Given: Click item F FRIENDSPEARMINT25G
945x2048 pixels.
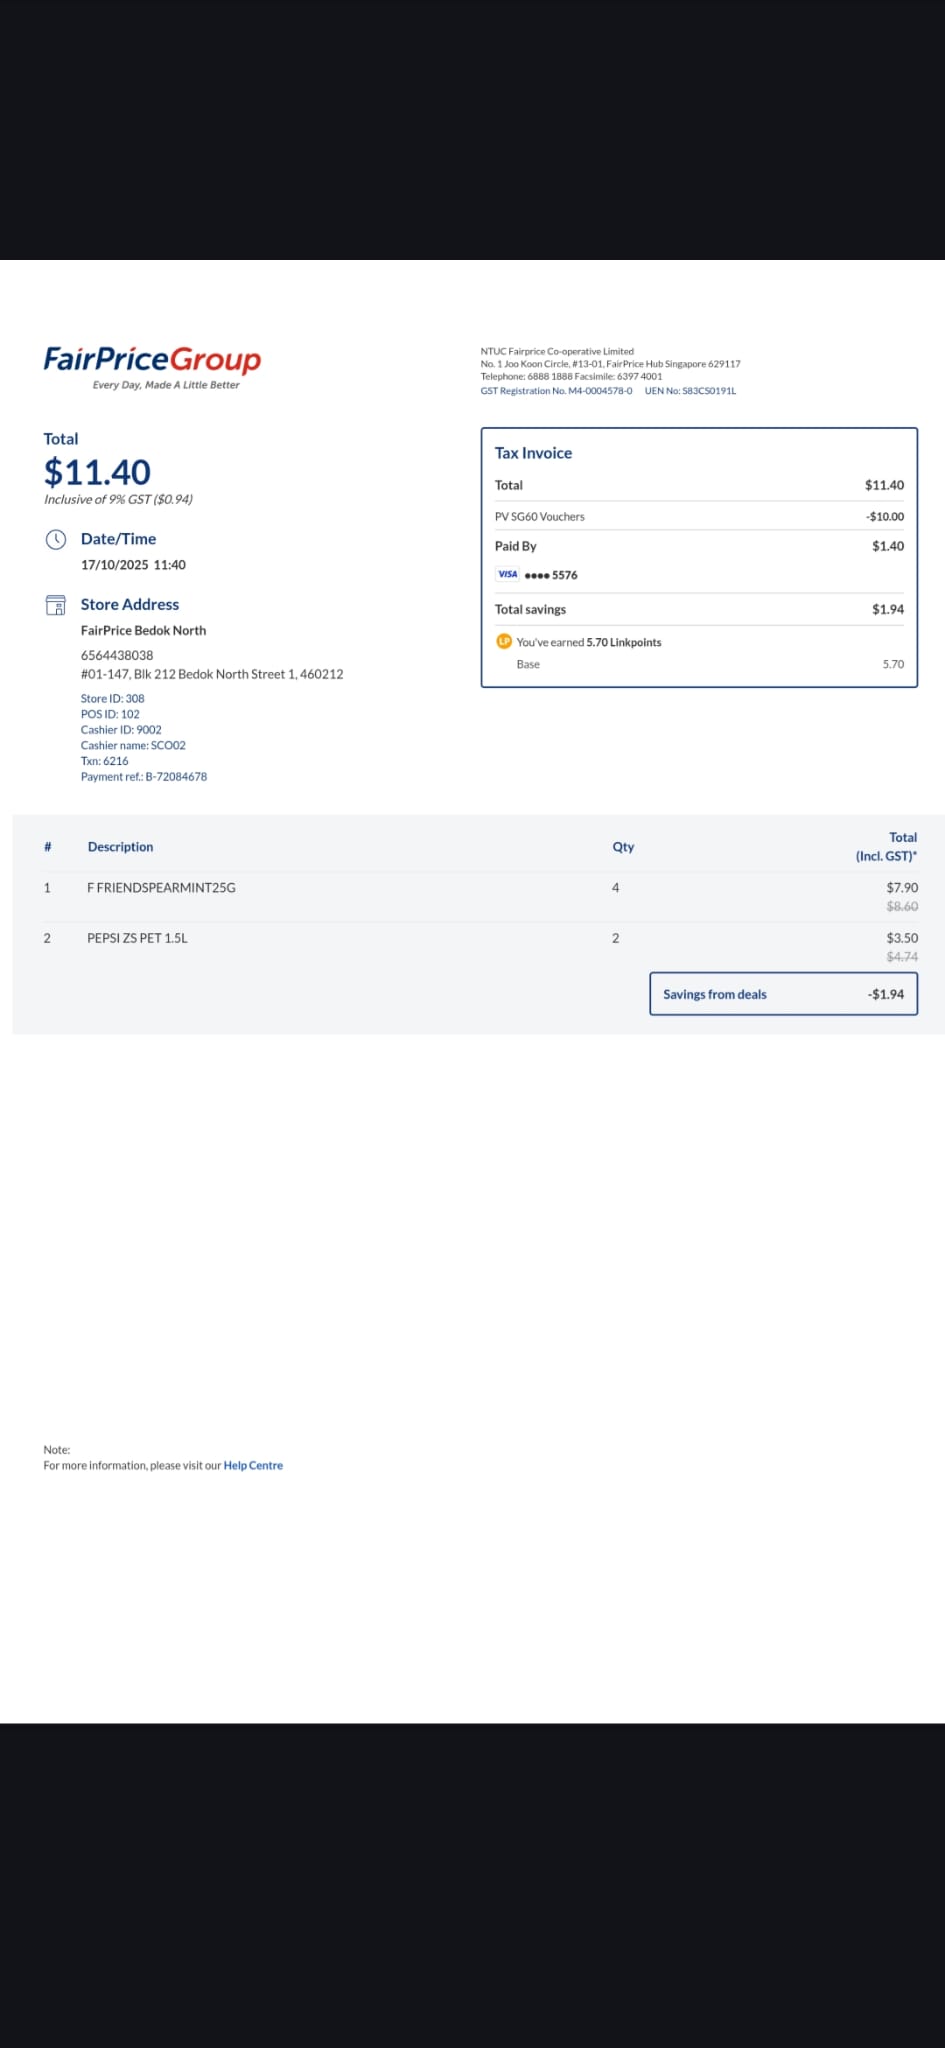Looking at the screenshot, I should pyautogui.click(x=161, y=887).
